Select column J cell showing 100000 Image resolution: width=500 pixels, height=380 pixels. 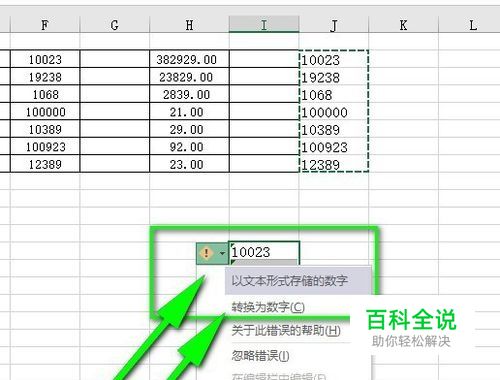point(334,112)
